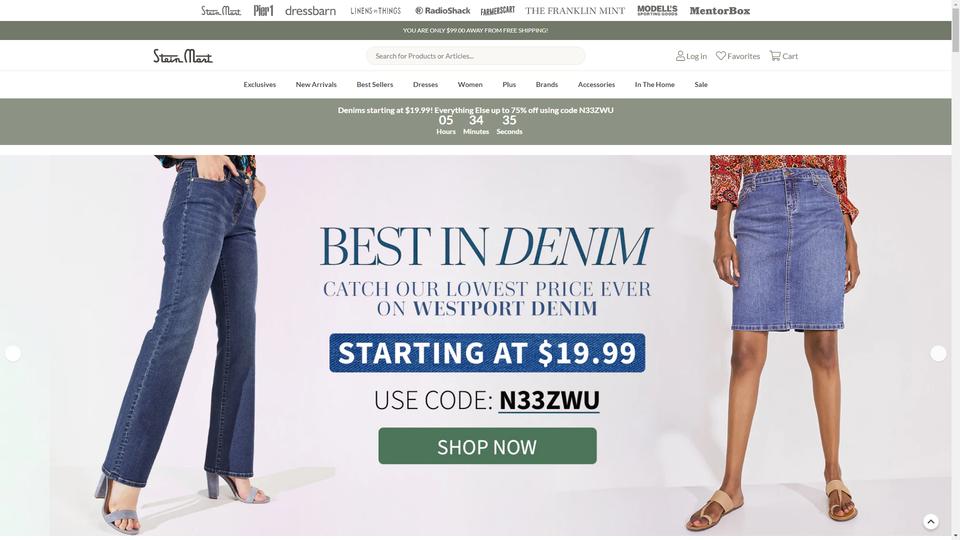This screenshot has width=960, height=540.
Task: Click the Stein Mart header logo
Action: 182,56
